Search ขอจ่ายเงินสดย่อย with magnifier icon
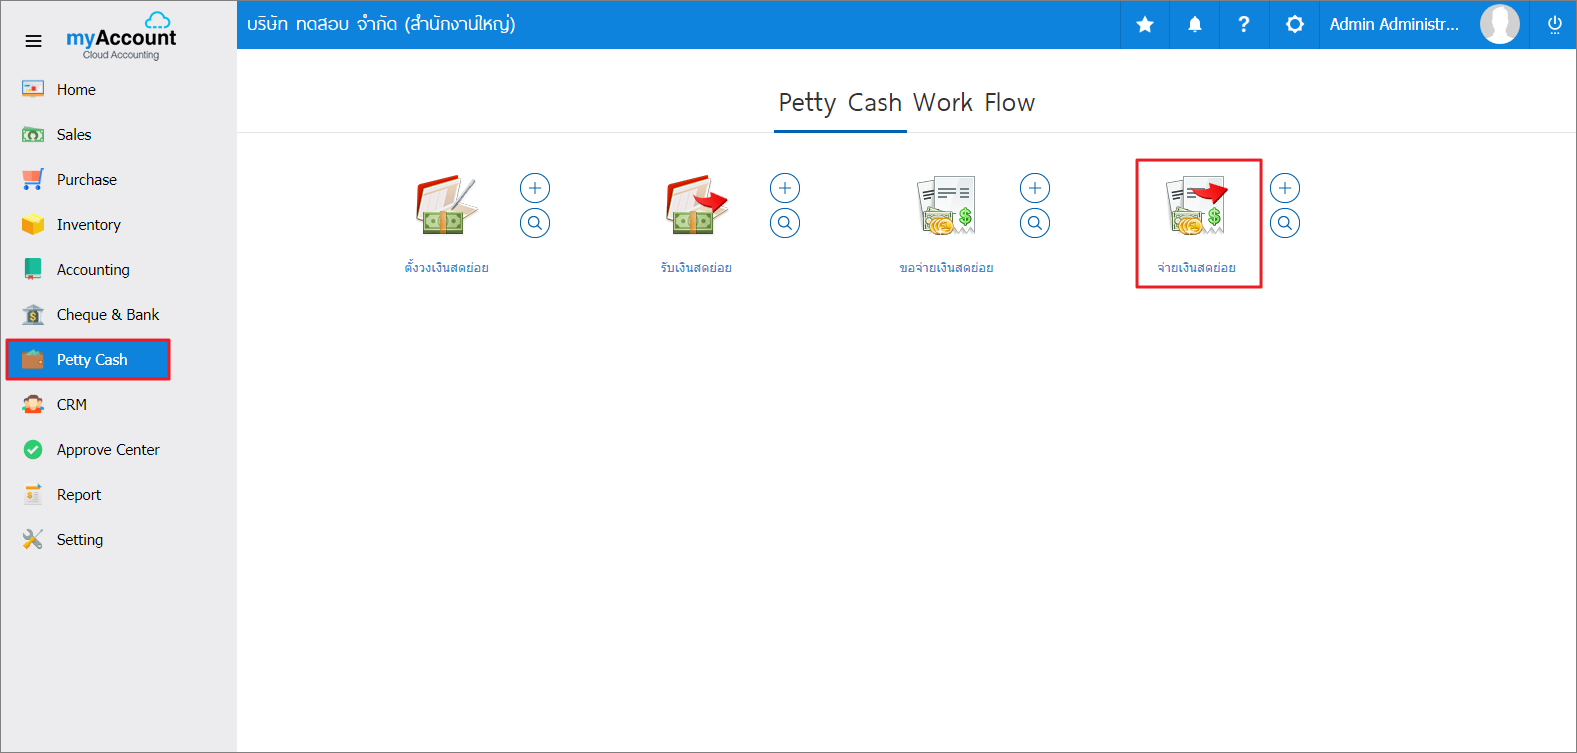 (1035, 223)
